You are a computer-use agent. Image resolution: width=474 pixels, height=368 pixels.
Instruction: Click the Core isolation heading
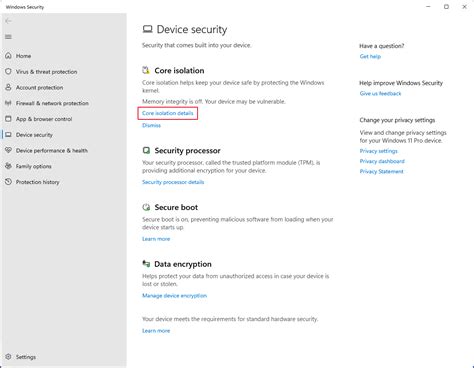tap(179, 71)
